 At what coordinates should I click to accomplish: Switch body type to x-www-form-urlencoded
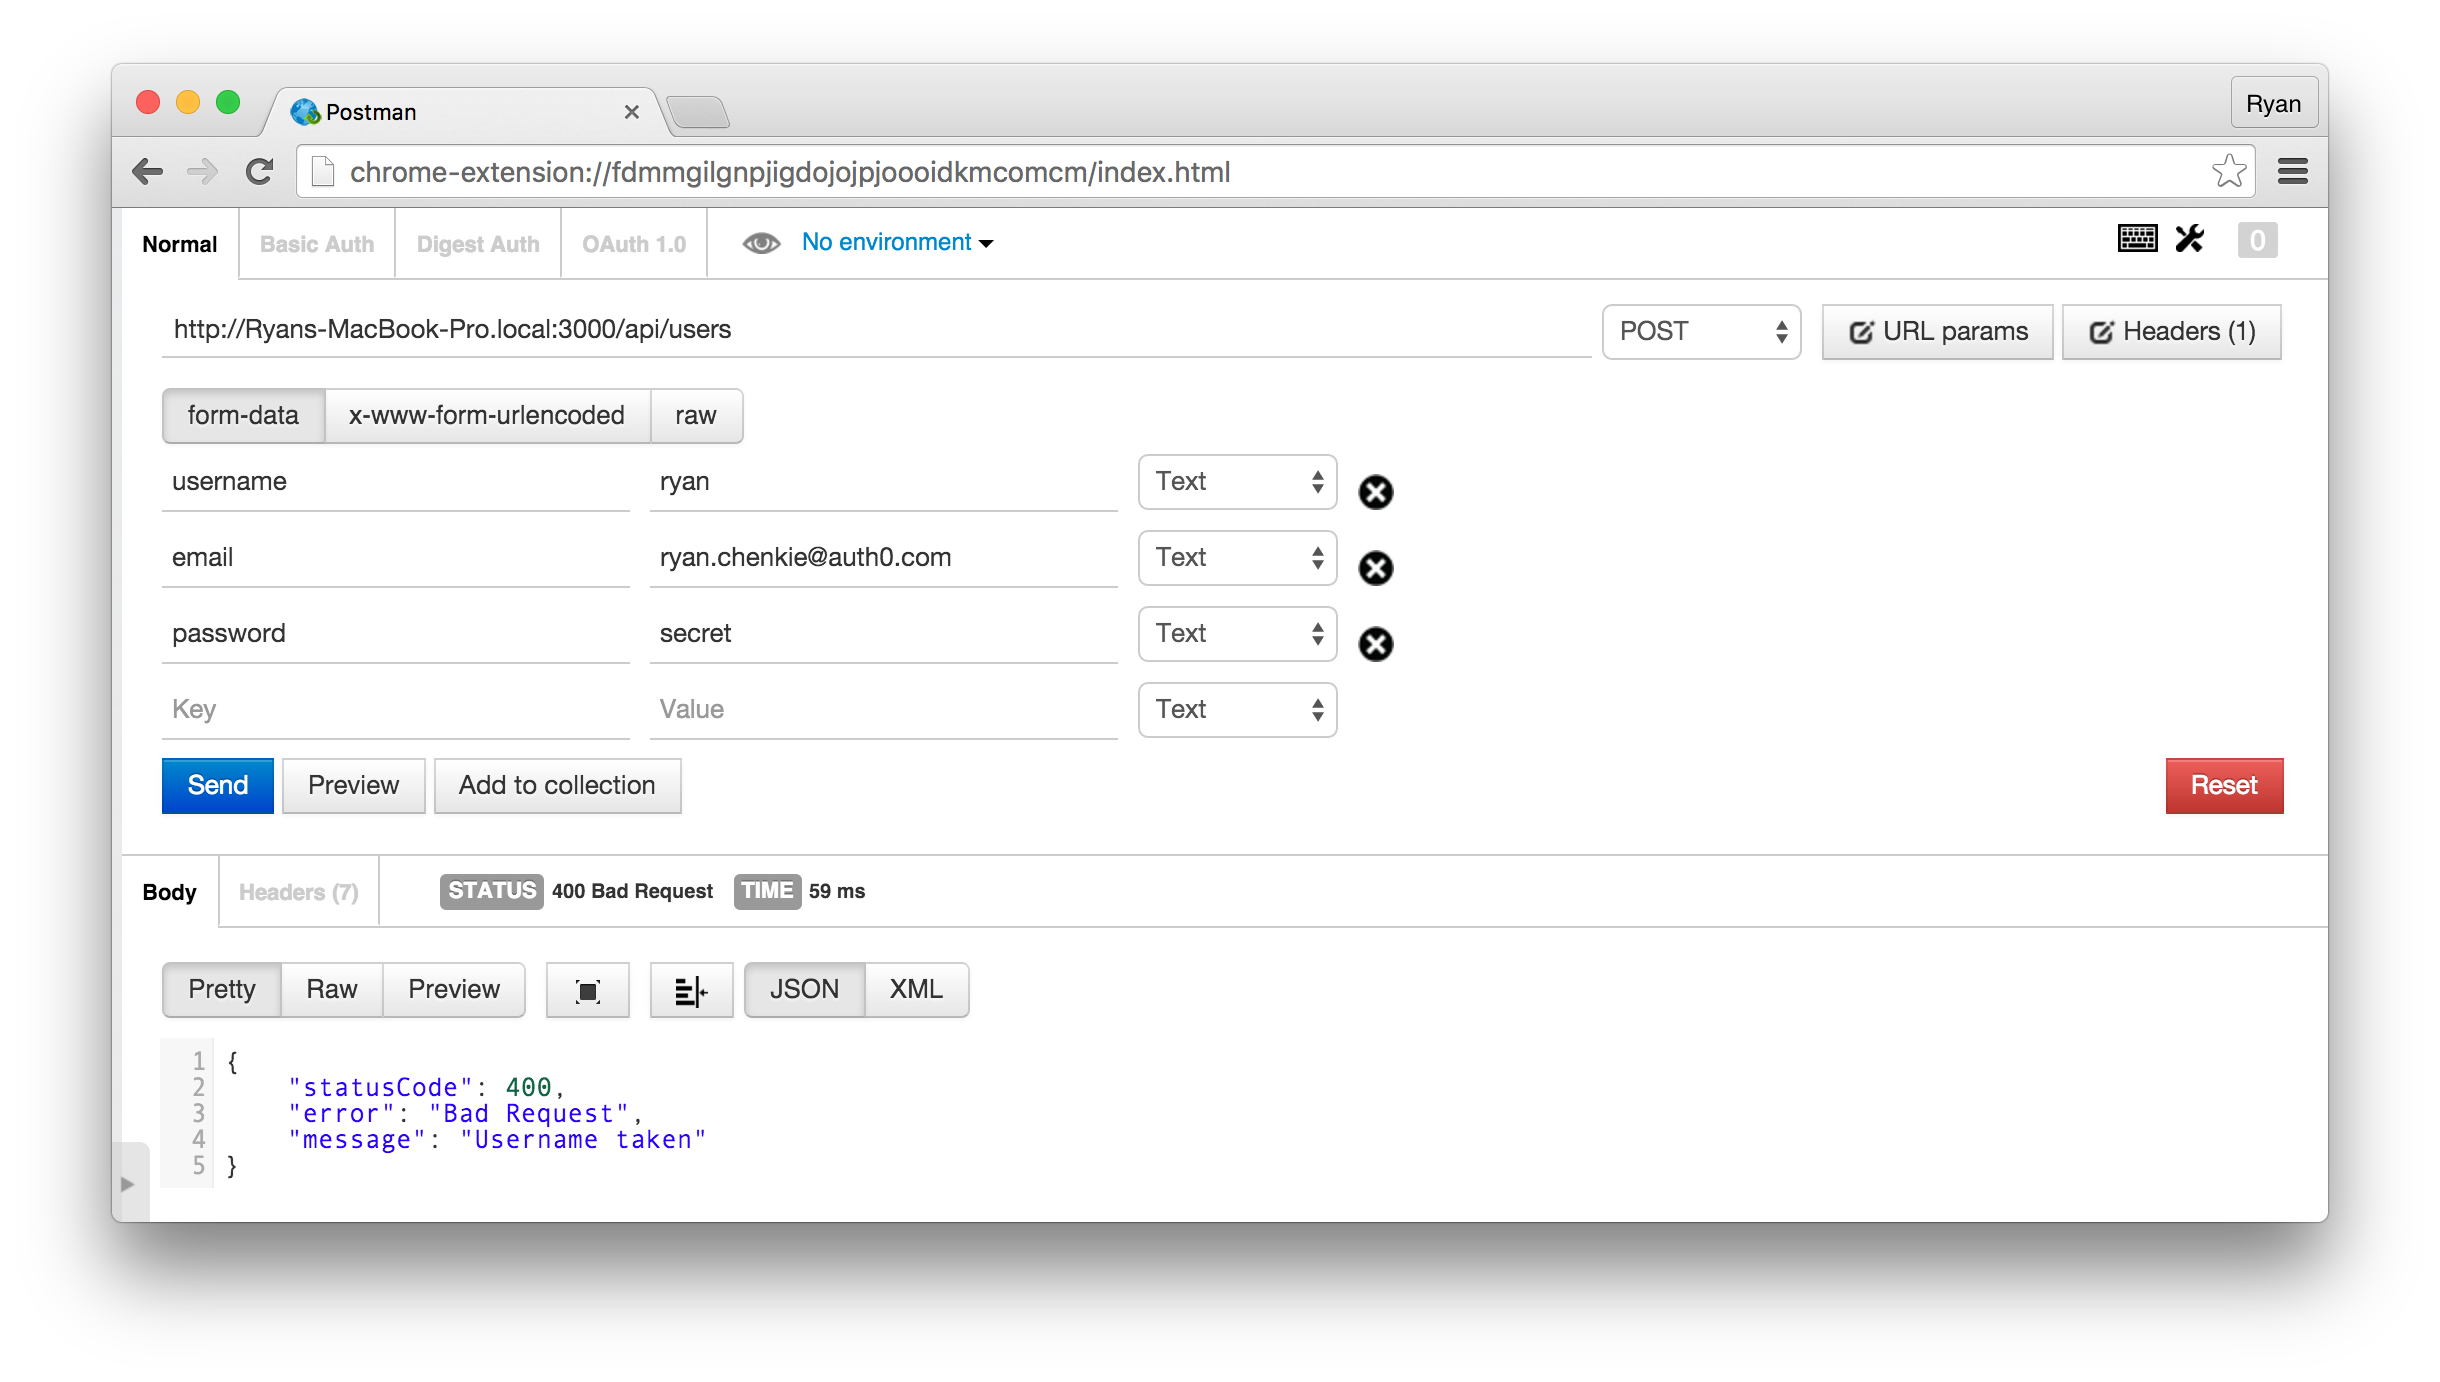[487, 416]
